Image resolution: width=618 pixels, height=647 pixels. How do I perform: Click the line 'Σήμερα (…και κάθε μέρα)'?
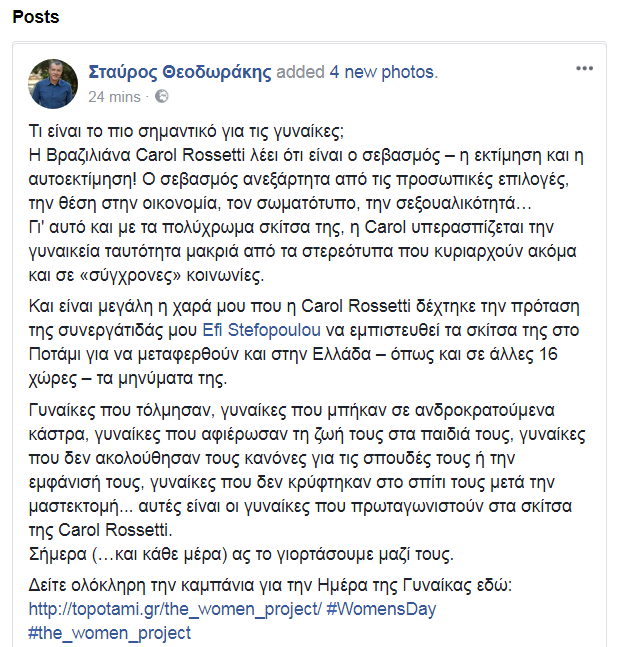tap(241, 554)
